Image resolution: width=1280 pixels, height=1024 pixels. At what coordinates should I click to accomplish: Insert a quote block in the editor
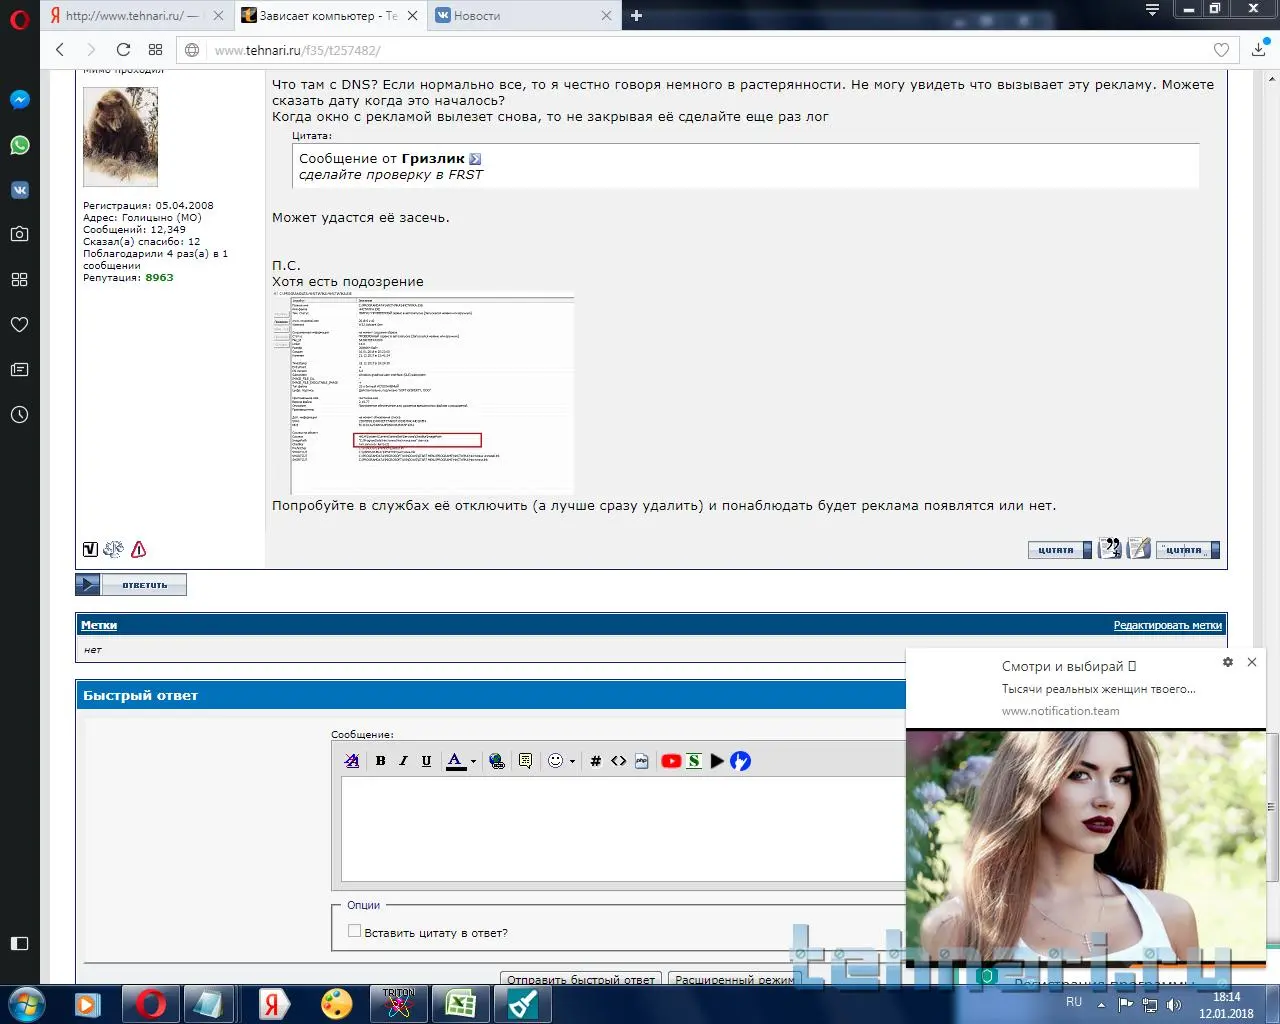coord(525,761)
